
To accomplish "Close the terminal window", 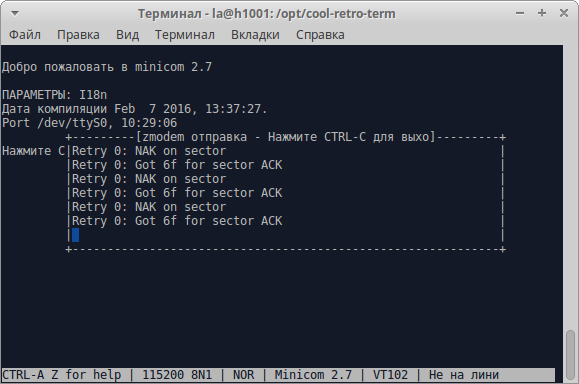I will click(x=564, y=13).
